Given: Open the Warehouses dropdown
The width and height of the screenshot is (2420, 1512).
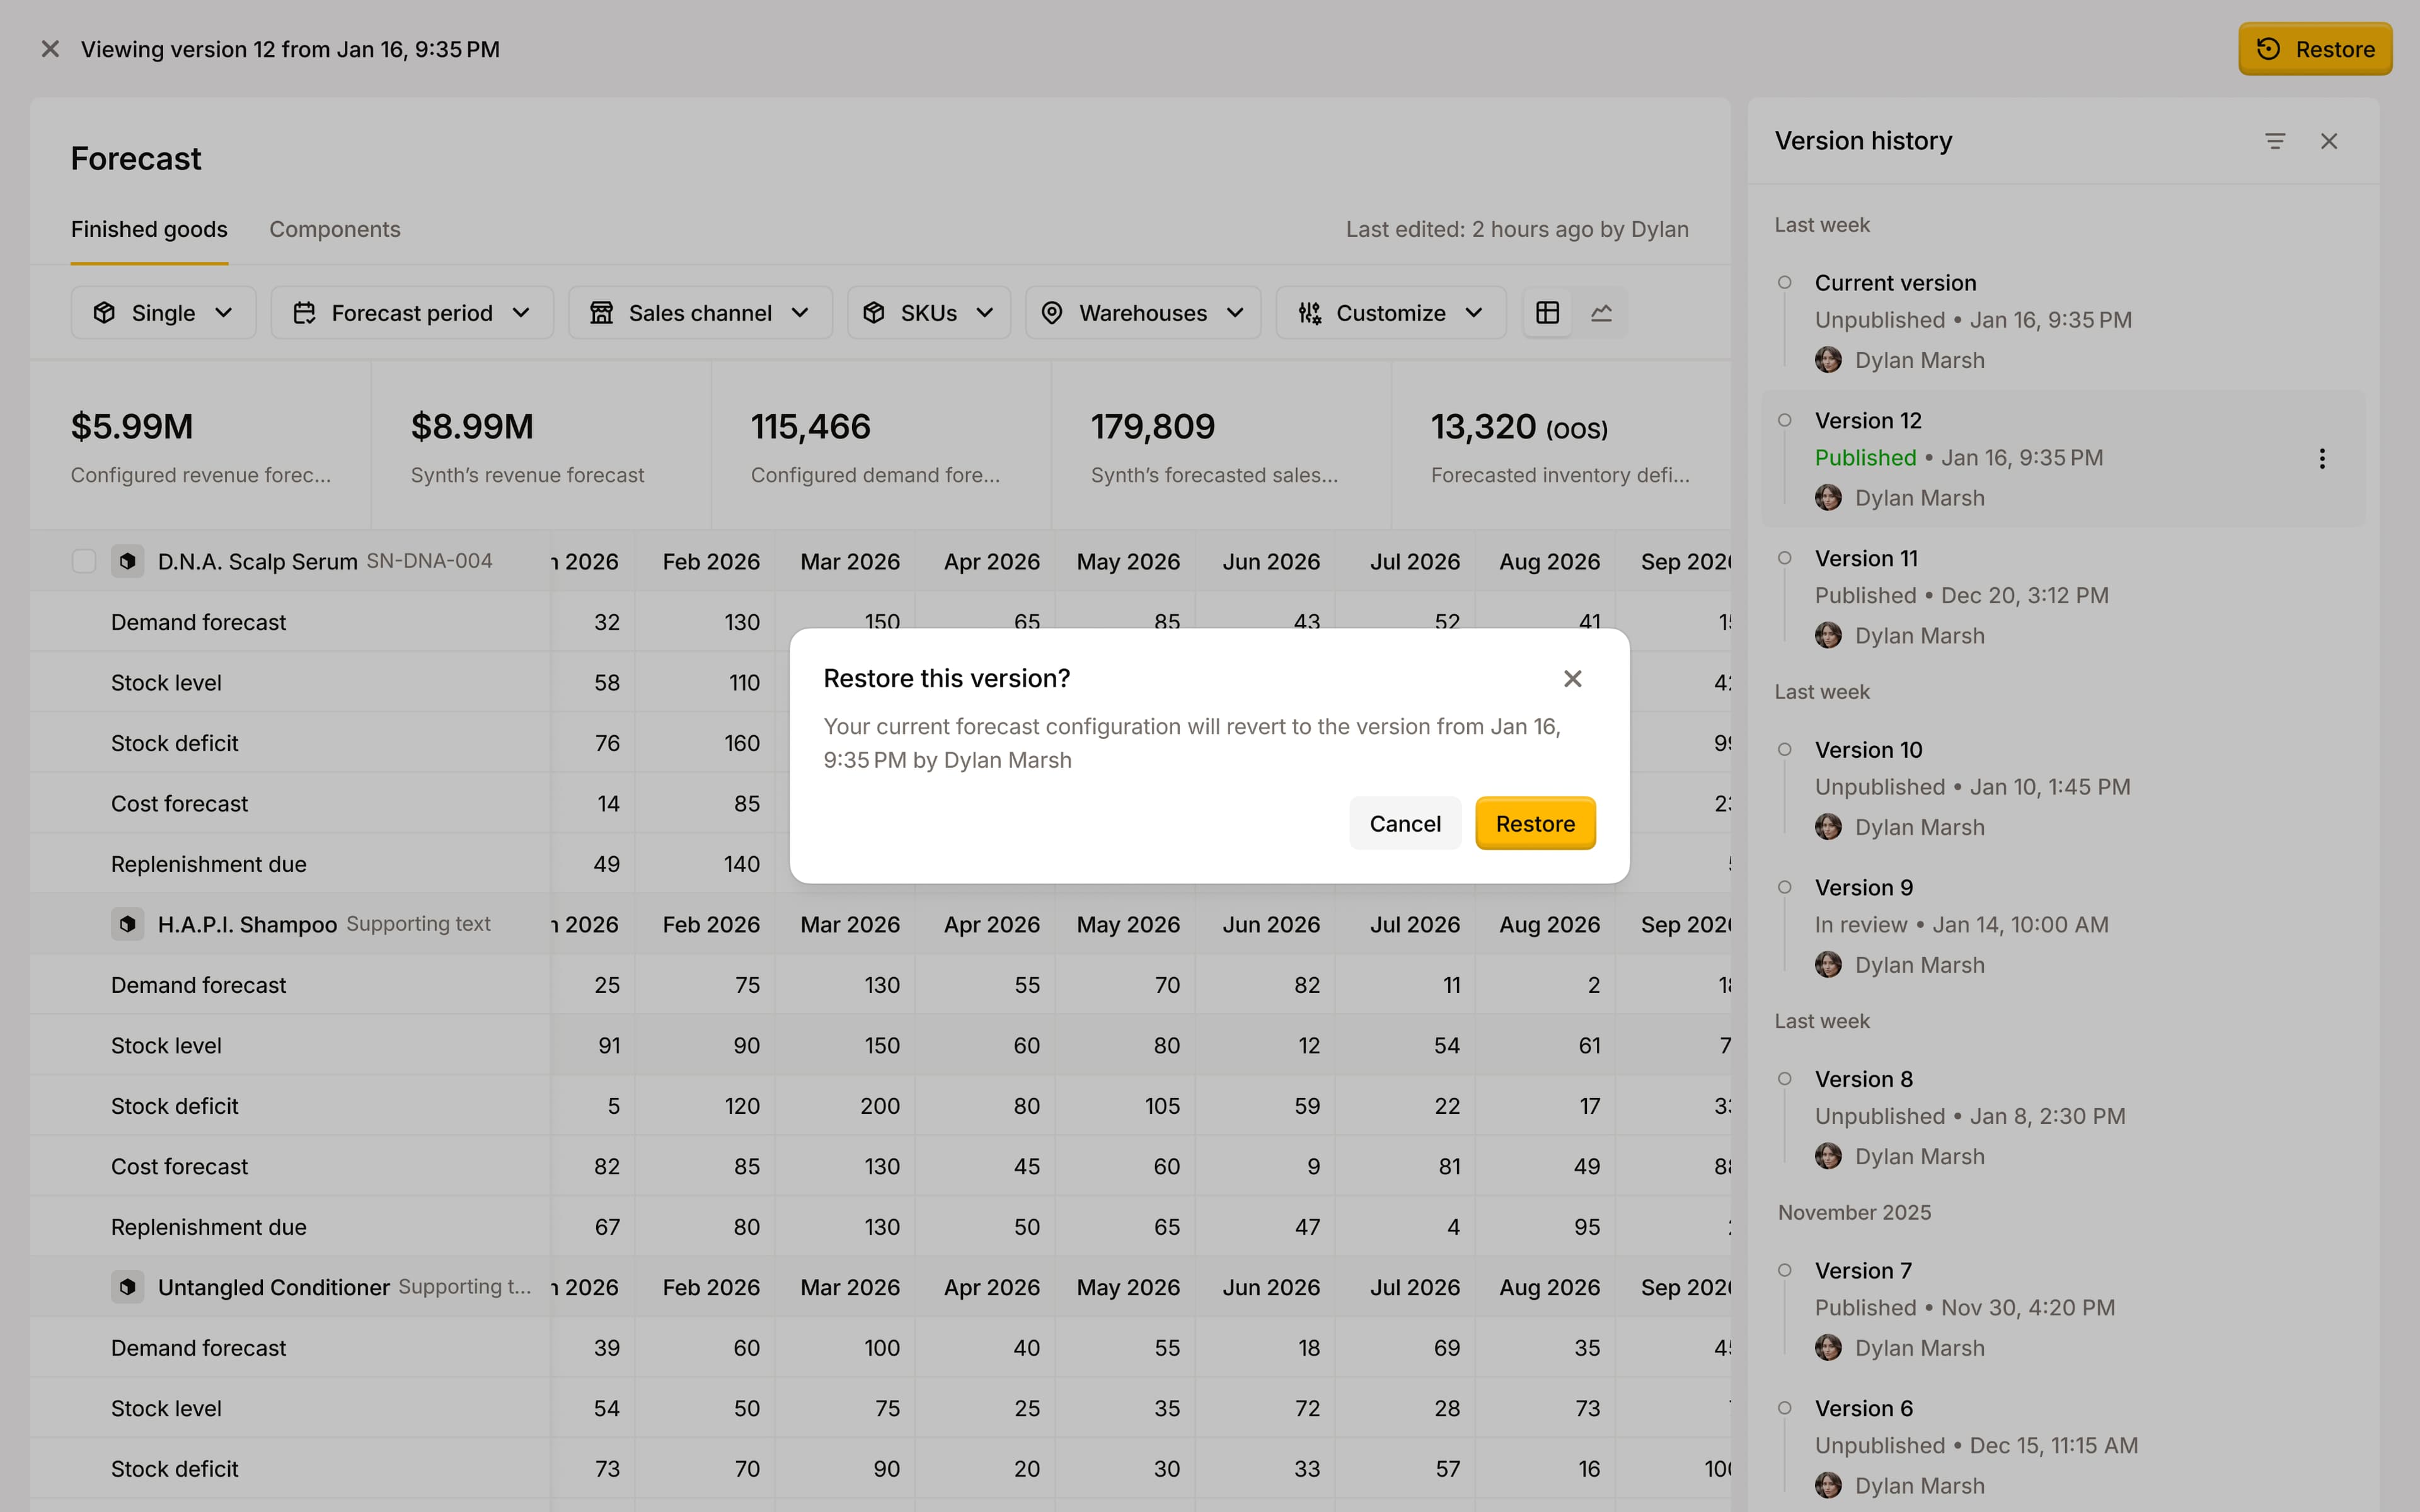Looking at the screenshot, I should pos(1143,313).
